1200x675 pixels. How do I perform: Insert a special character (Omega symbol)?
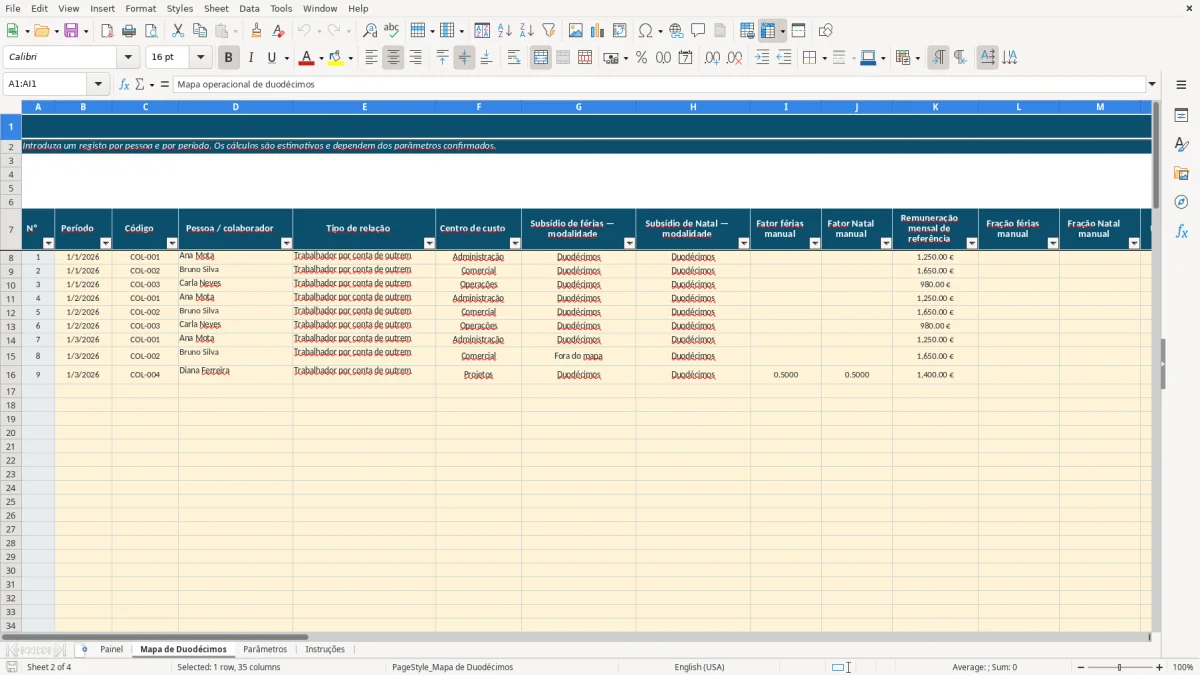point(645,31)
